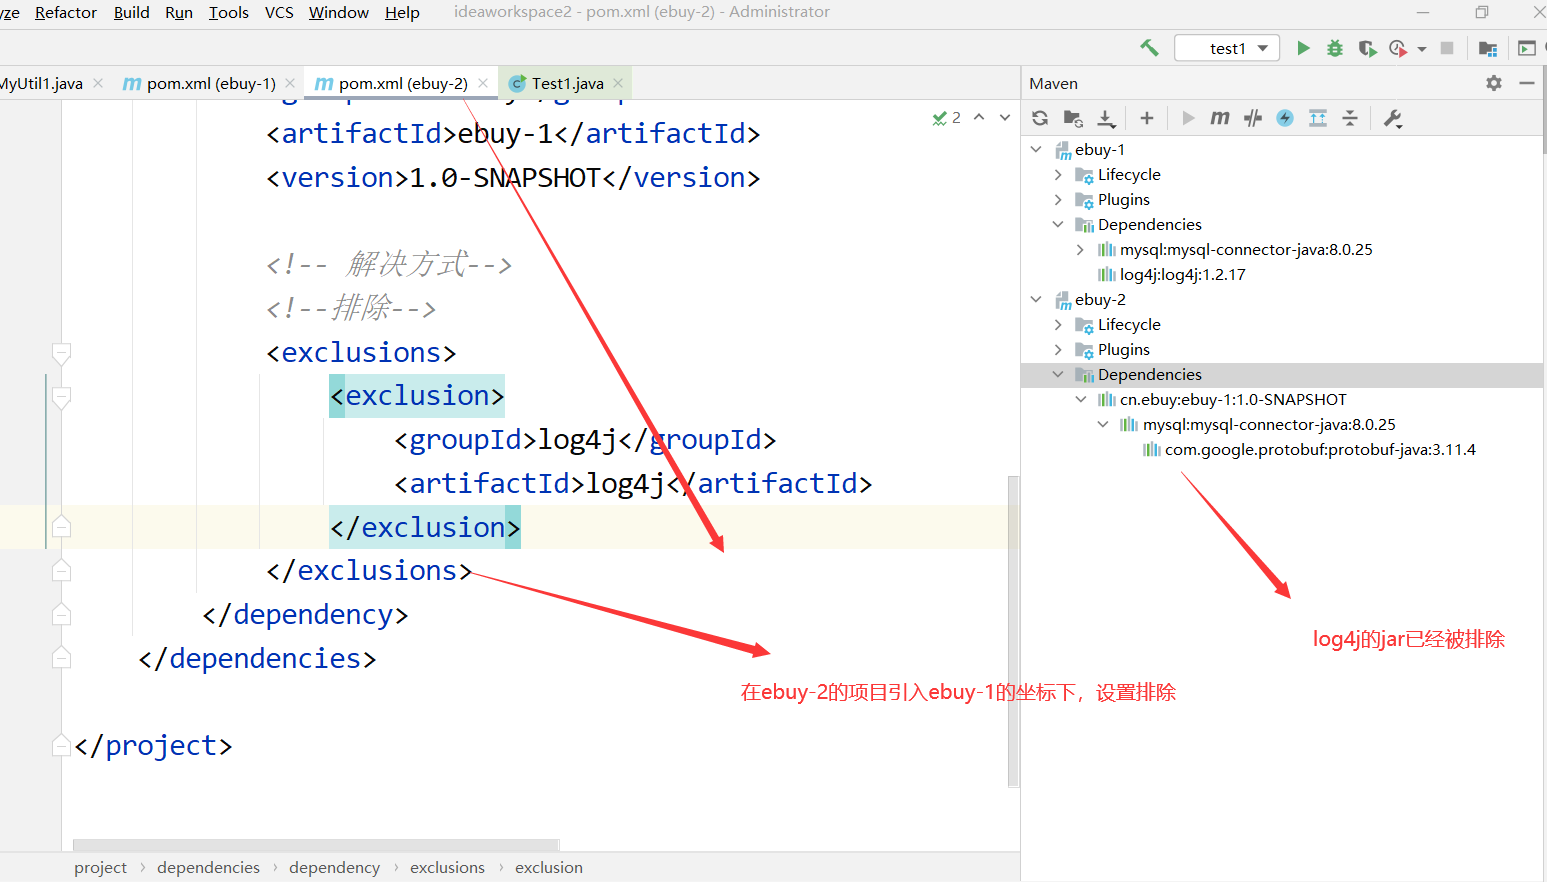The height and width of the screenshot is (882, 1547).
Task: Expand ebuy-1 Lifecycle node
Action: 1058,174
